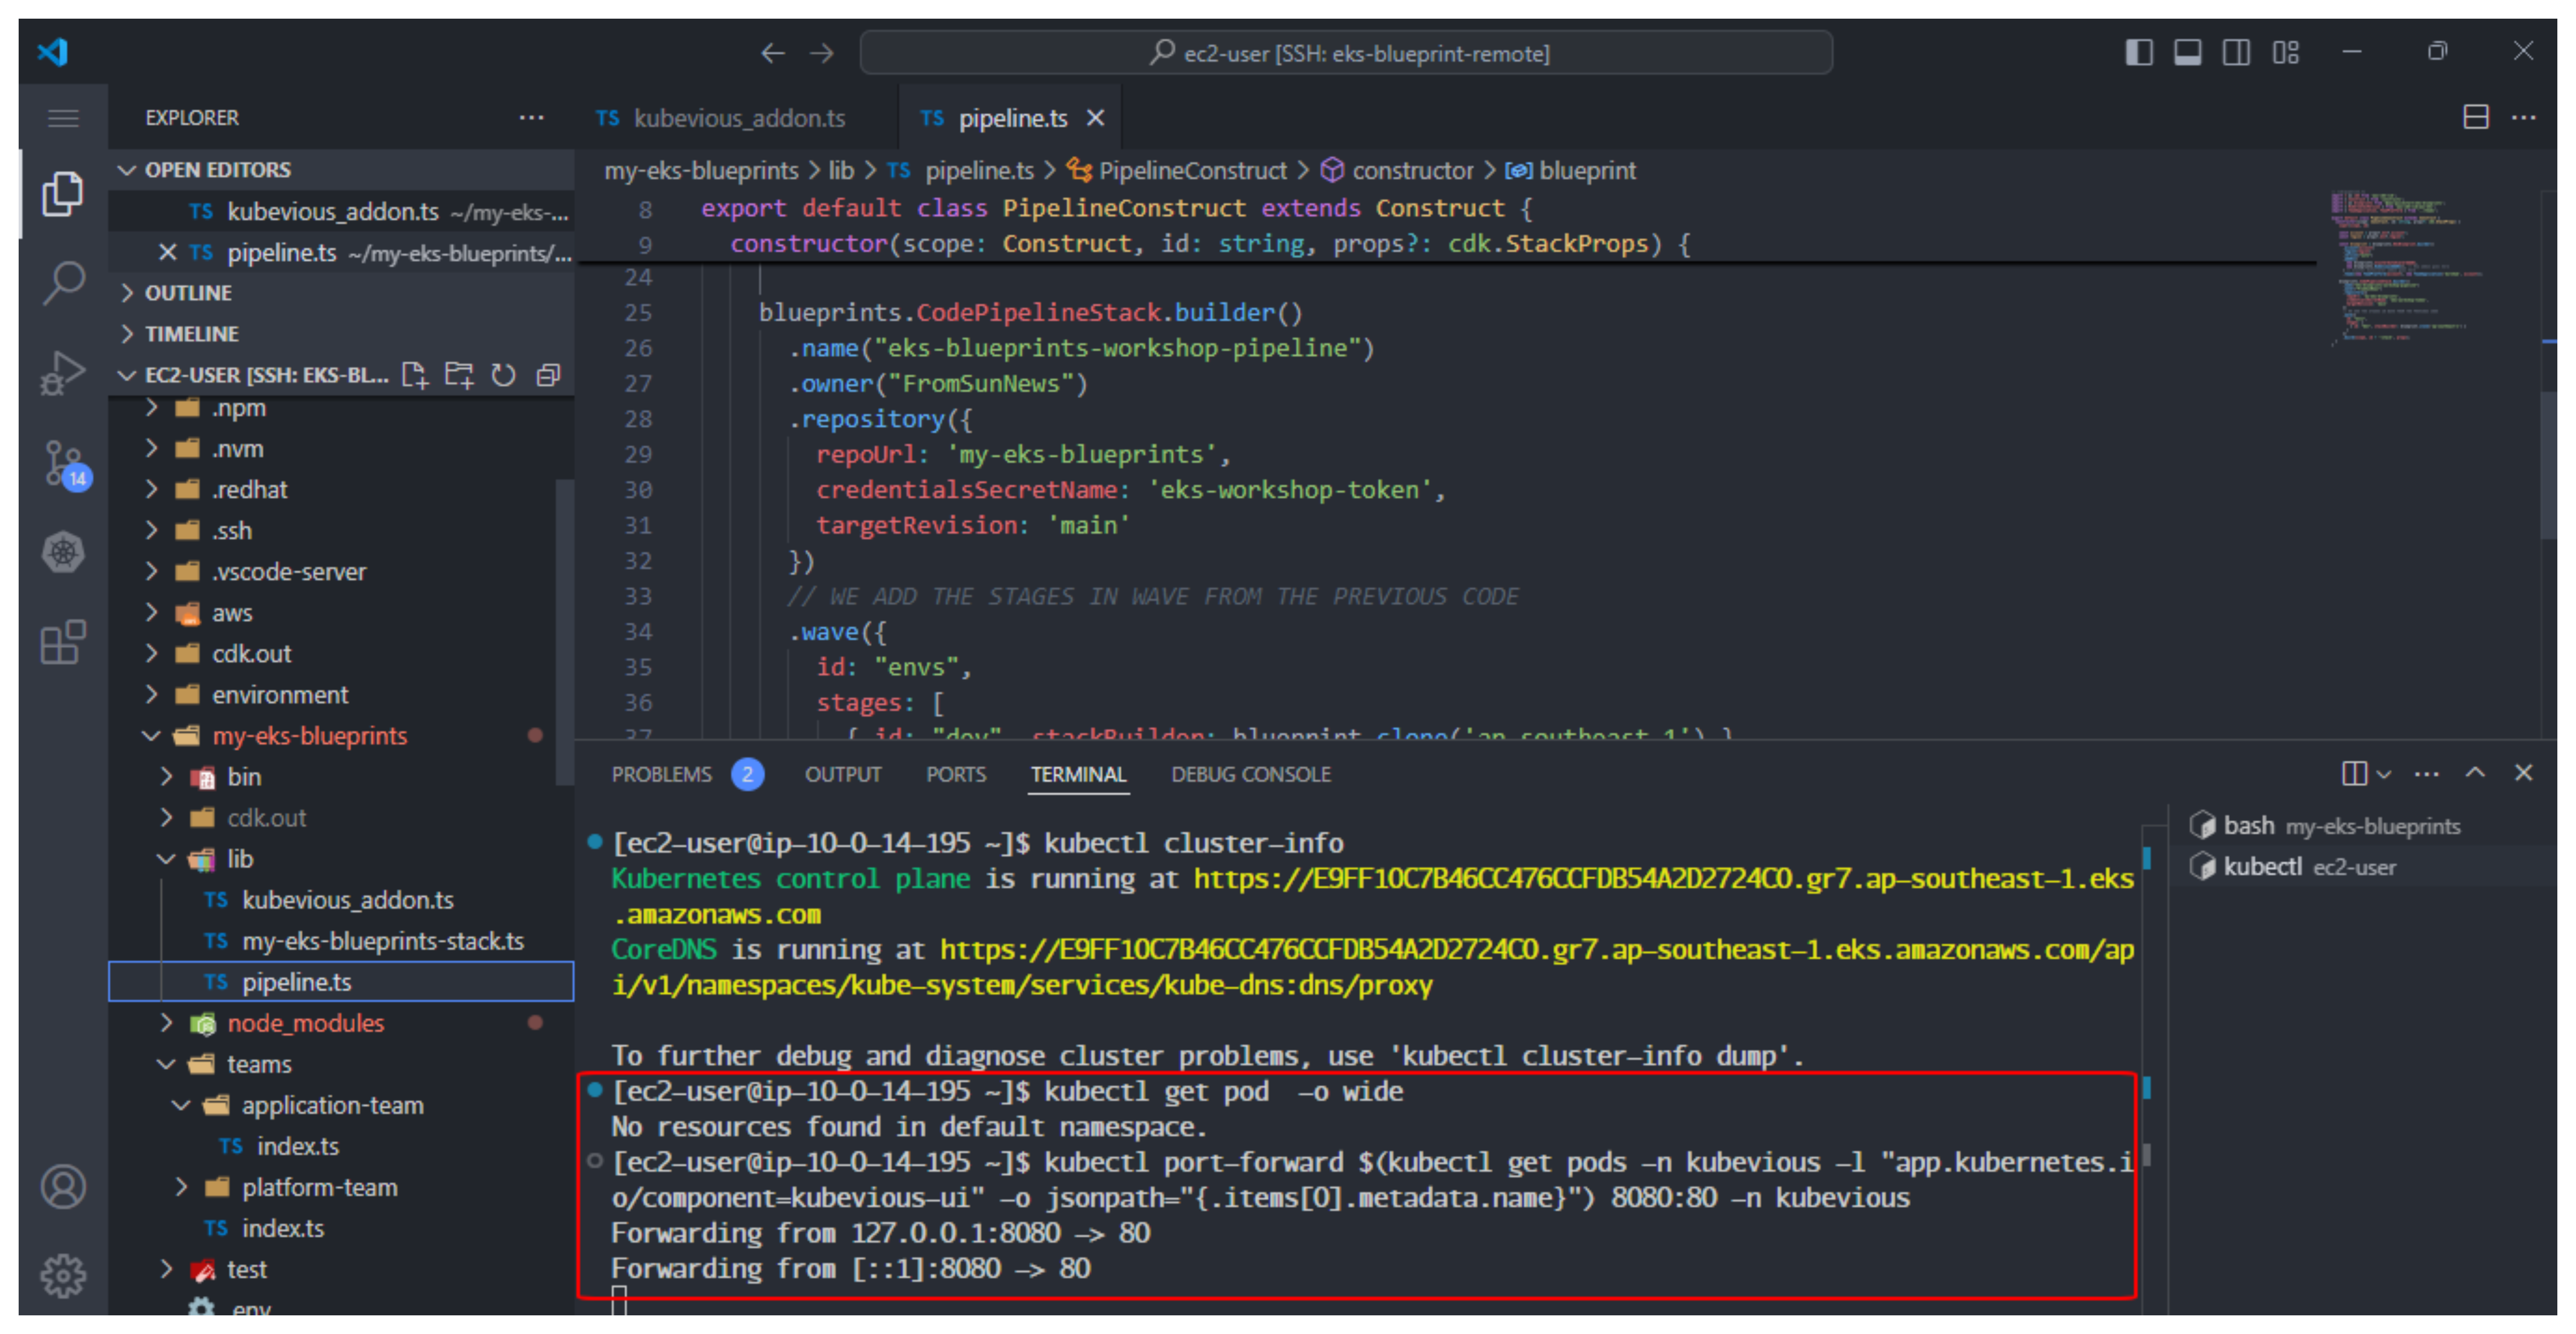2576x1334 pixels.
Task: Expand the OUTLINE section
Action: (x=188, y=293)
